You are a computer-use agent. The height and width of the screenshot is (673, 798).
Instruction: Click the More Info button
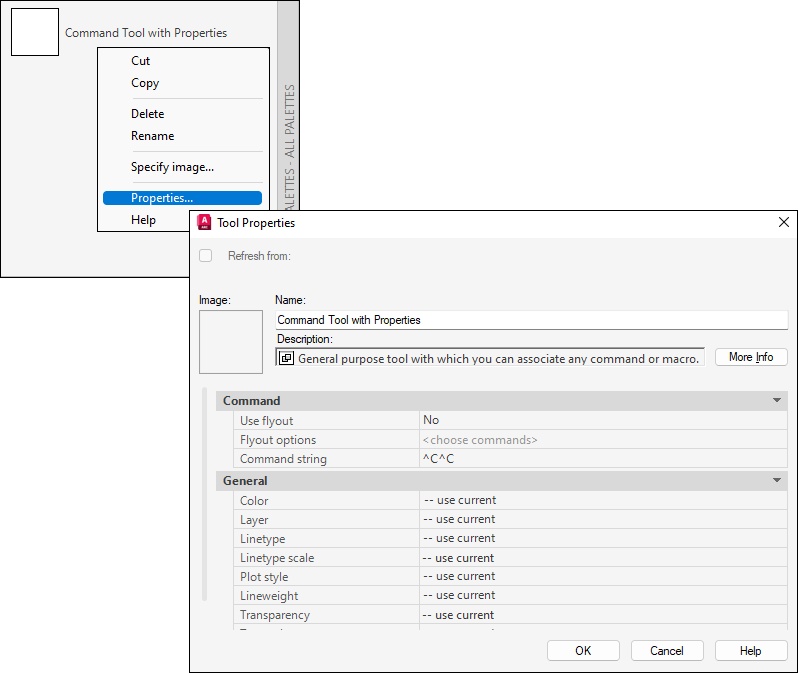(x=751, y=357)
